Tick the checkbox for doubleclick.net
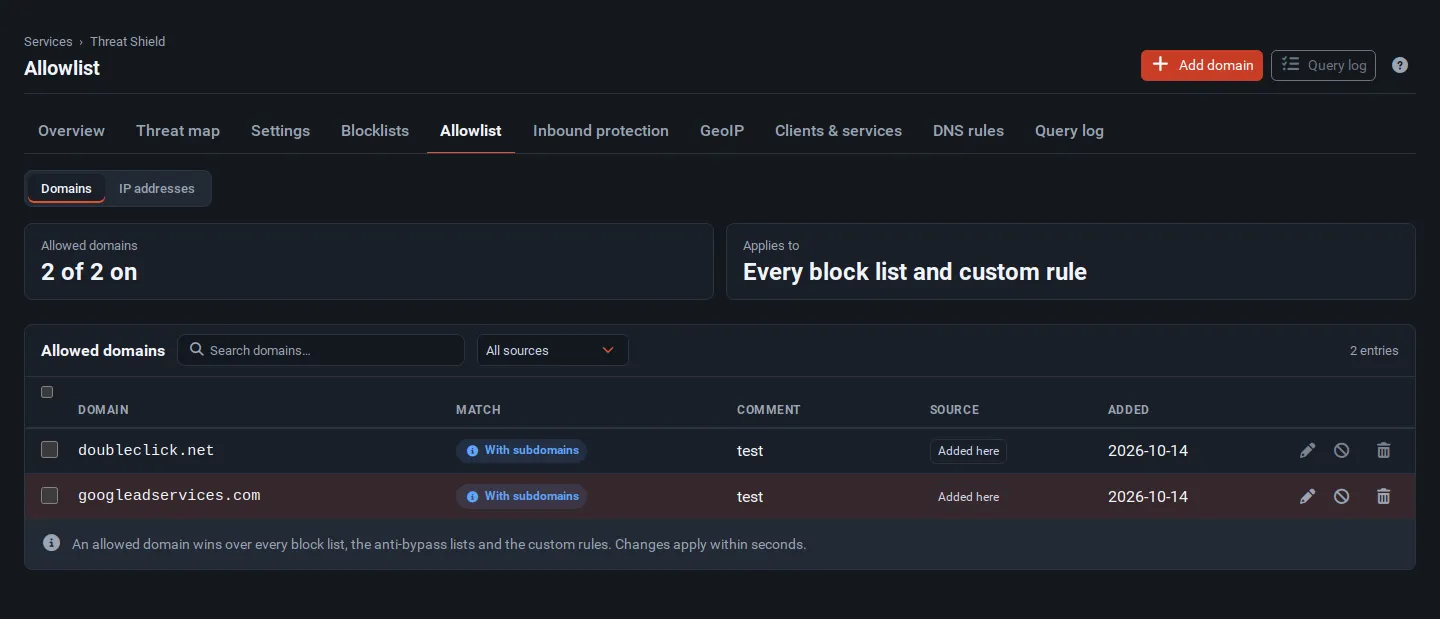Image resolution: width=1440 pixels, height=619 pixels. [49, 450]
